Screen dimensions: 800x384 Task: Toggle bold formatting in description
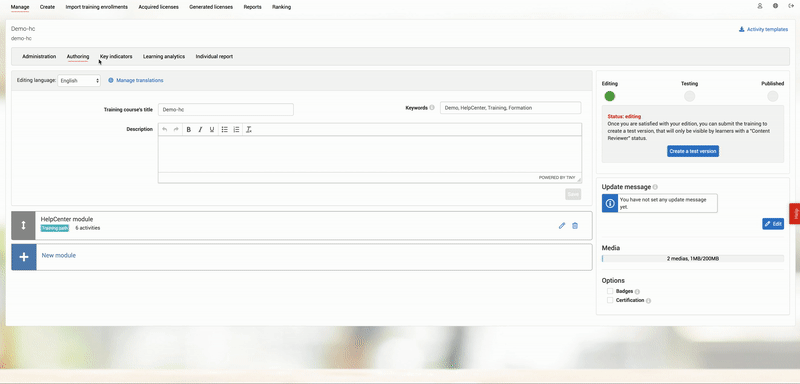188,130
